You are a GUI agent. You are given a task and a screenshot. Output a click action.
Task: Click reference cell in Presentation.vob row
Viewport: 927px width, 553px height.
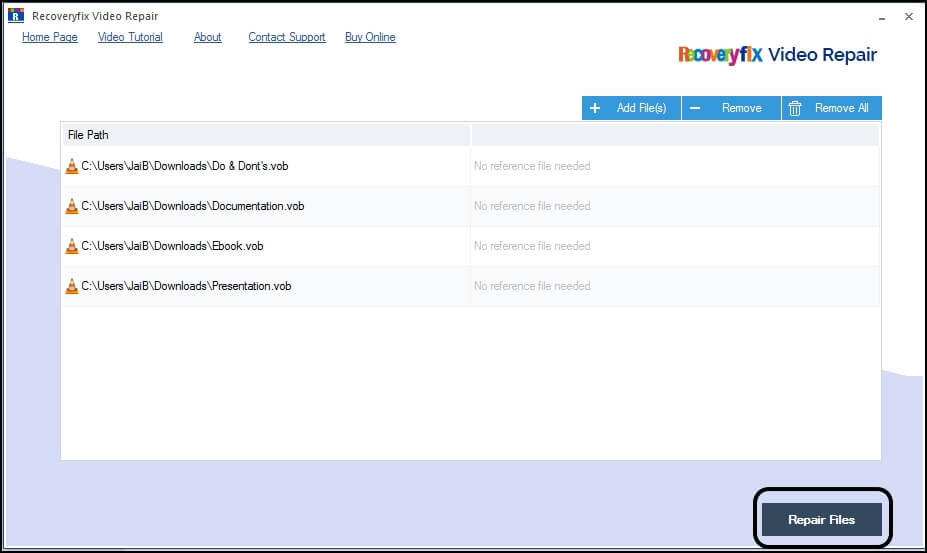pyautogui.click(x=675, y=286)
